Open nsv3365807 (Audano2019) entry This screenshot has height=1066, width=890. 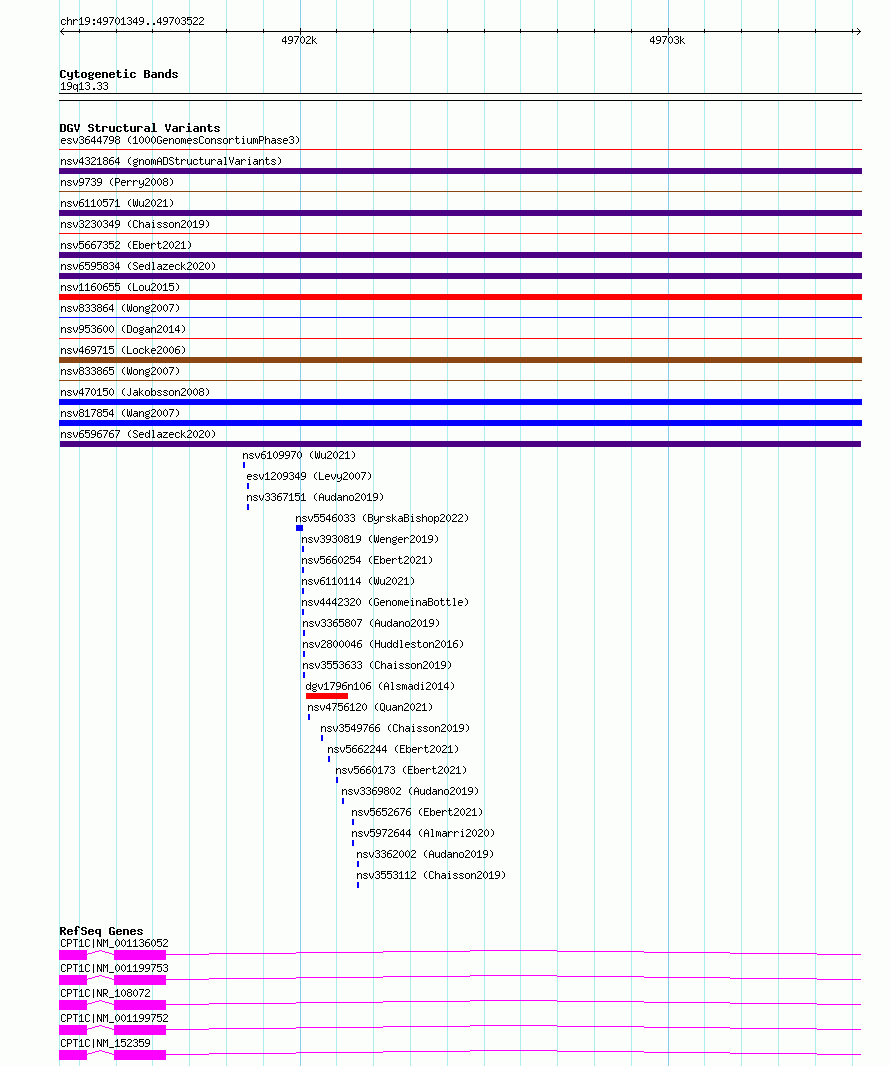tap(371, 624)
